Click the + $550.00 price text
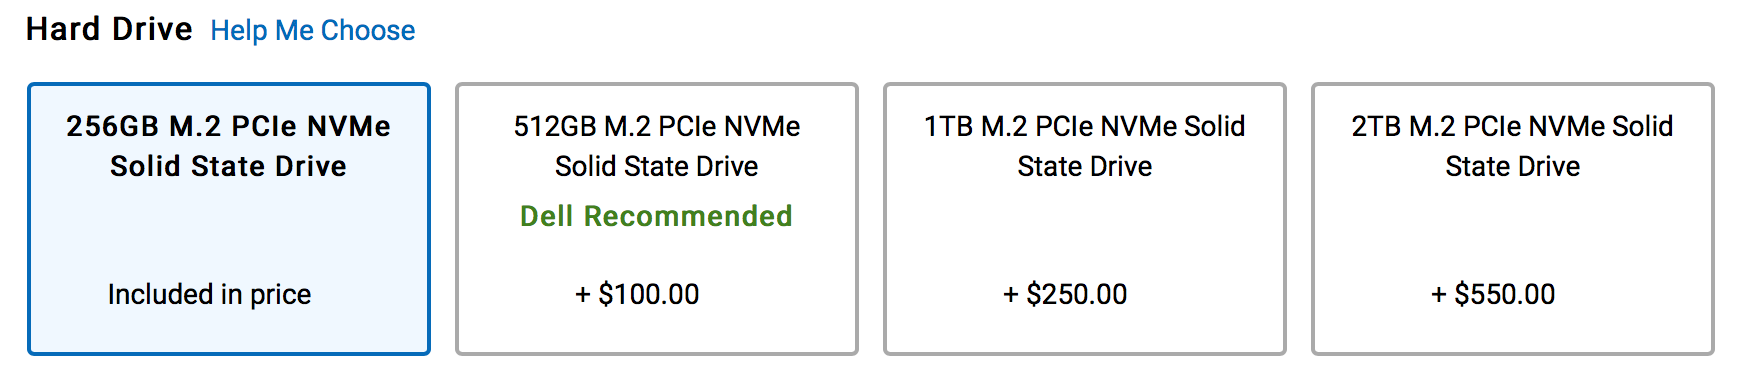The image size is (1764, 368). click(1493, 294)
